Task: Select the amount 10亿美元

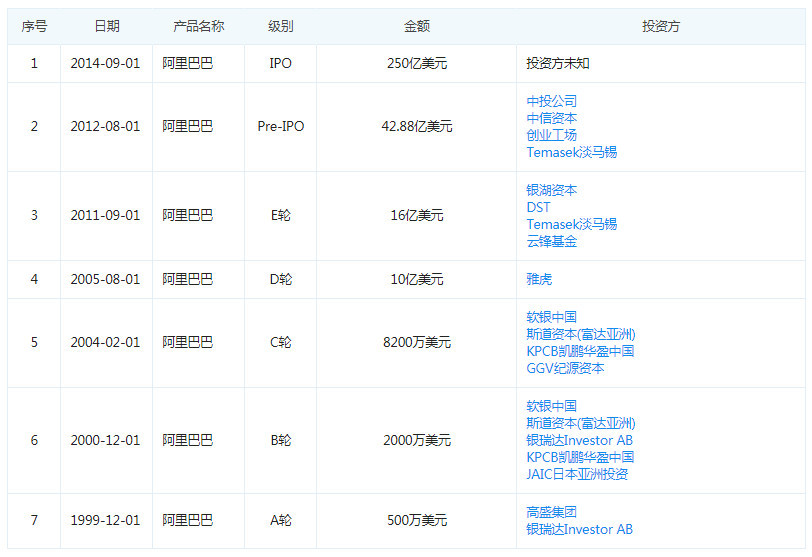Action: (417, 279)
